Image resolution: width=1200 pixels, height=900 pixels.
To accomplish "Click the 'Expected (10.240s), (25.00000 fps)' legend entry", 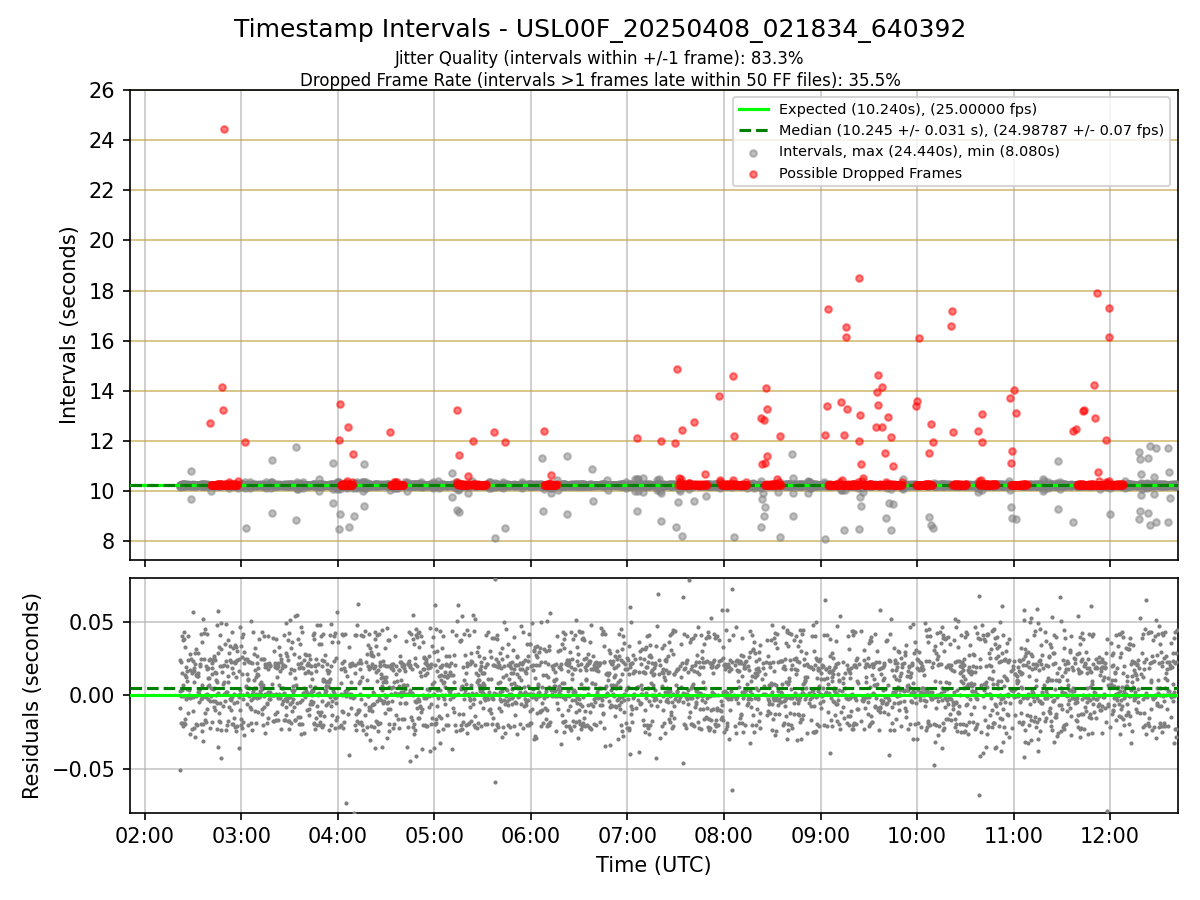I will pos(907,109).
